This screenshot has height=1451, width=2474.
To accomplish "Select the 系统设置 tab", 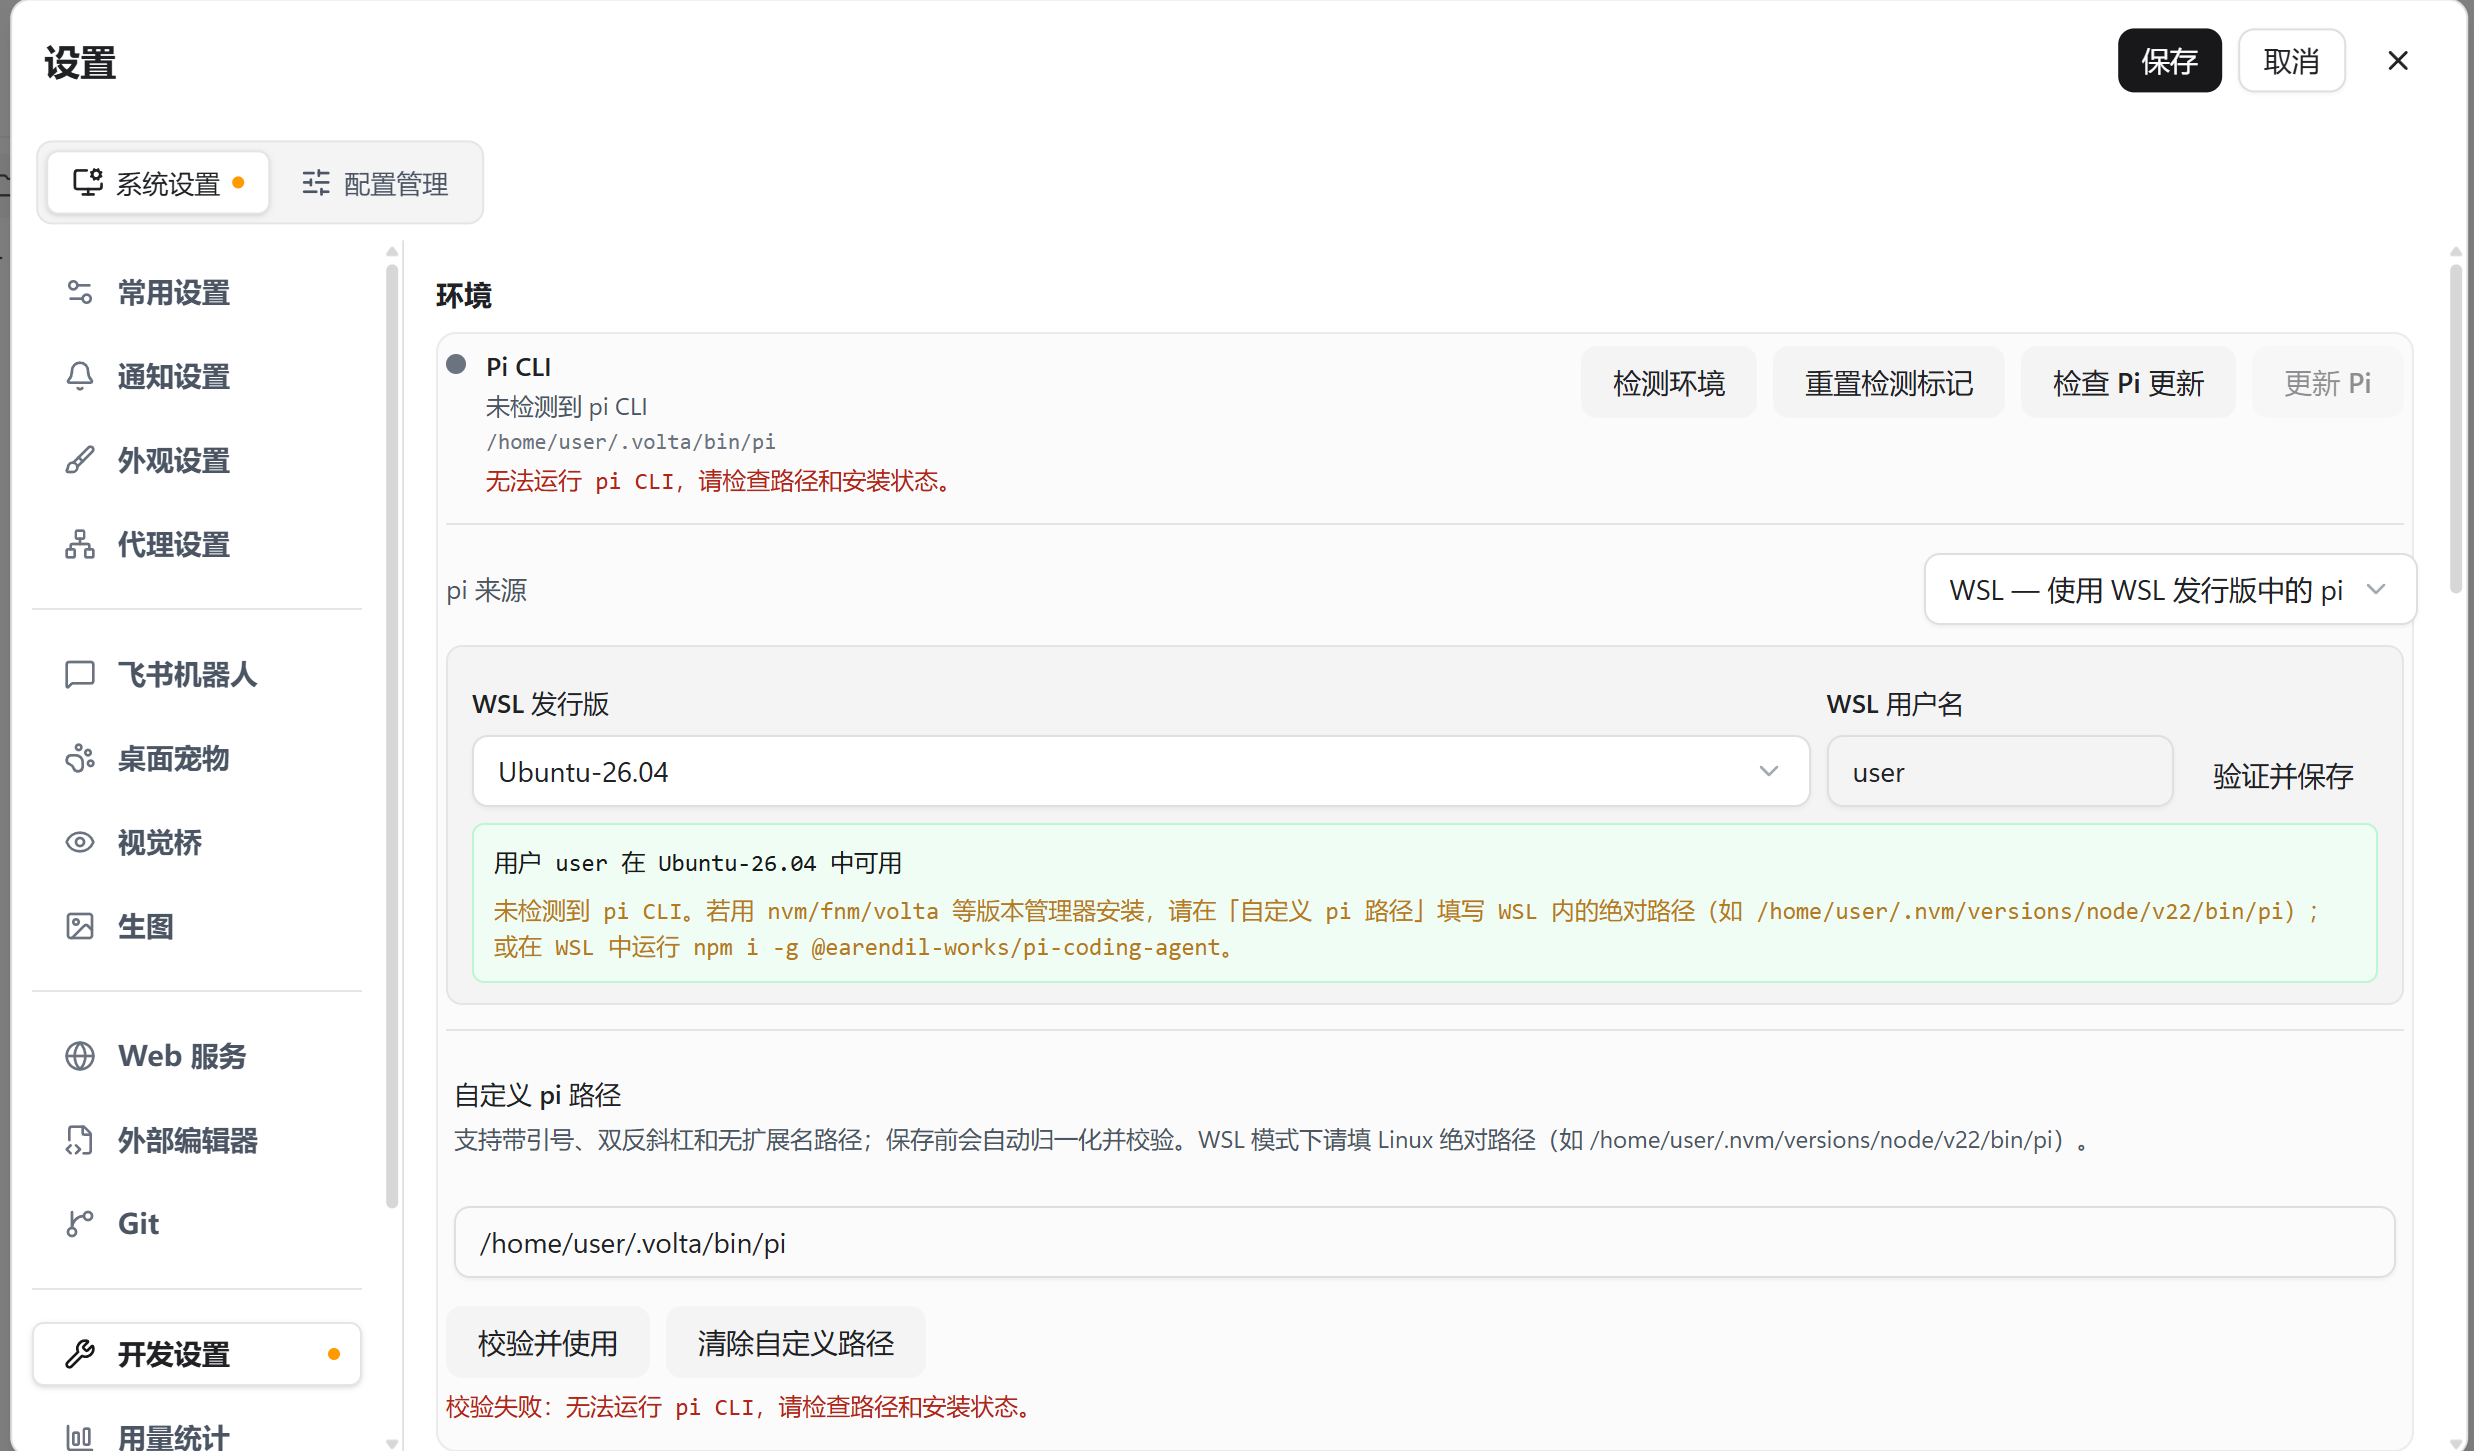I will (x=158, y=183).
